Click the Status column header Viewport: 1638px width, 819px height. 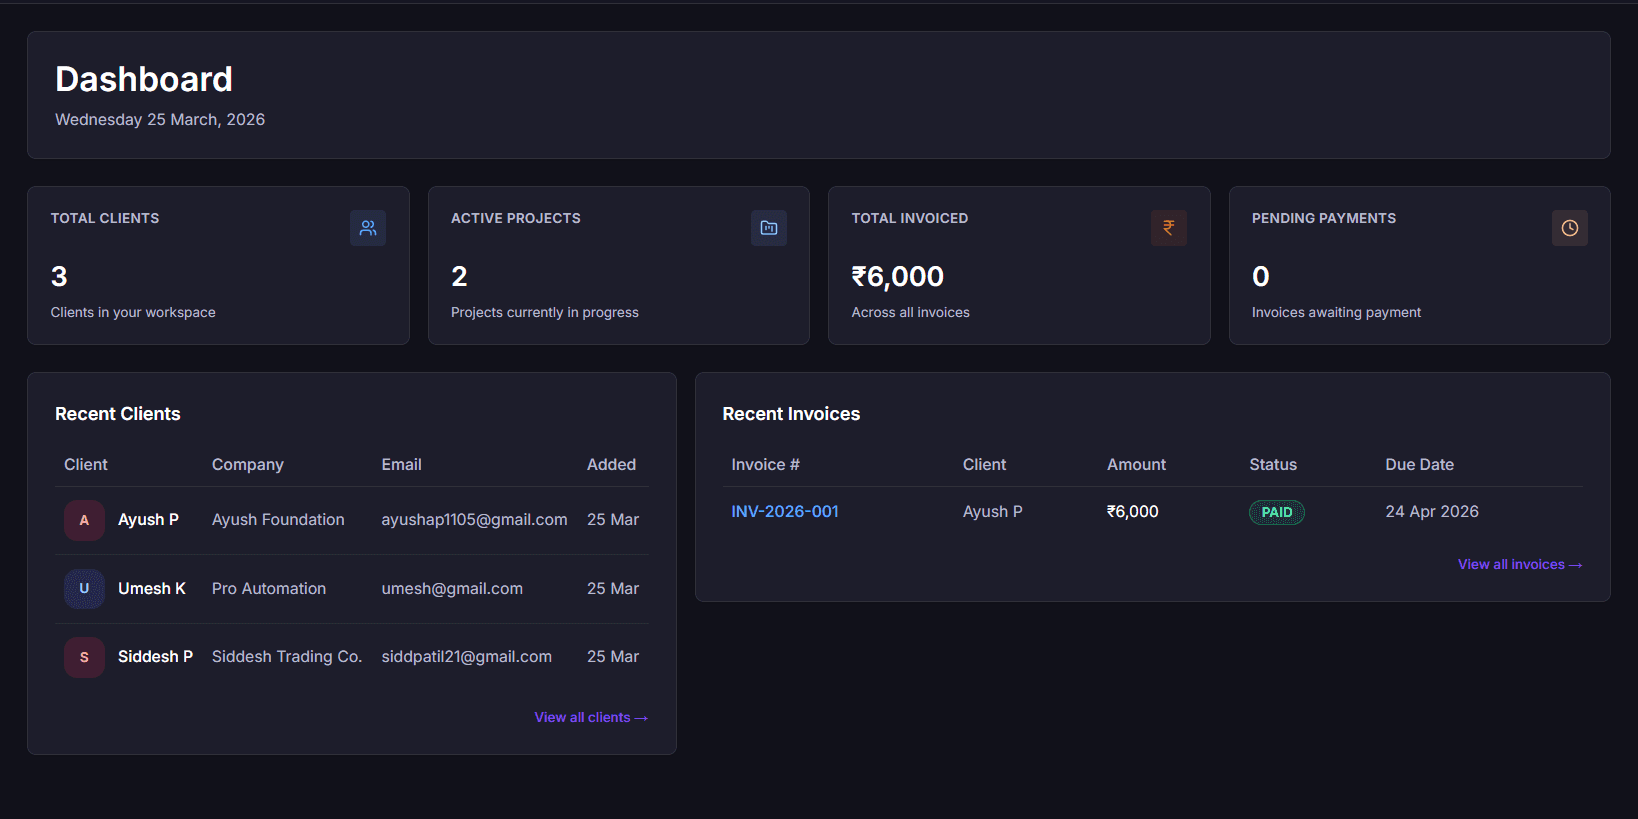(x=1273, y=464)
